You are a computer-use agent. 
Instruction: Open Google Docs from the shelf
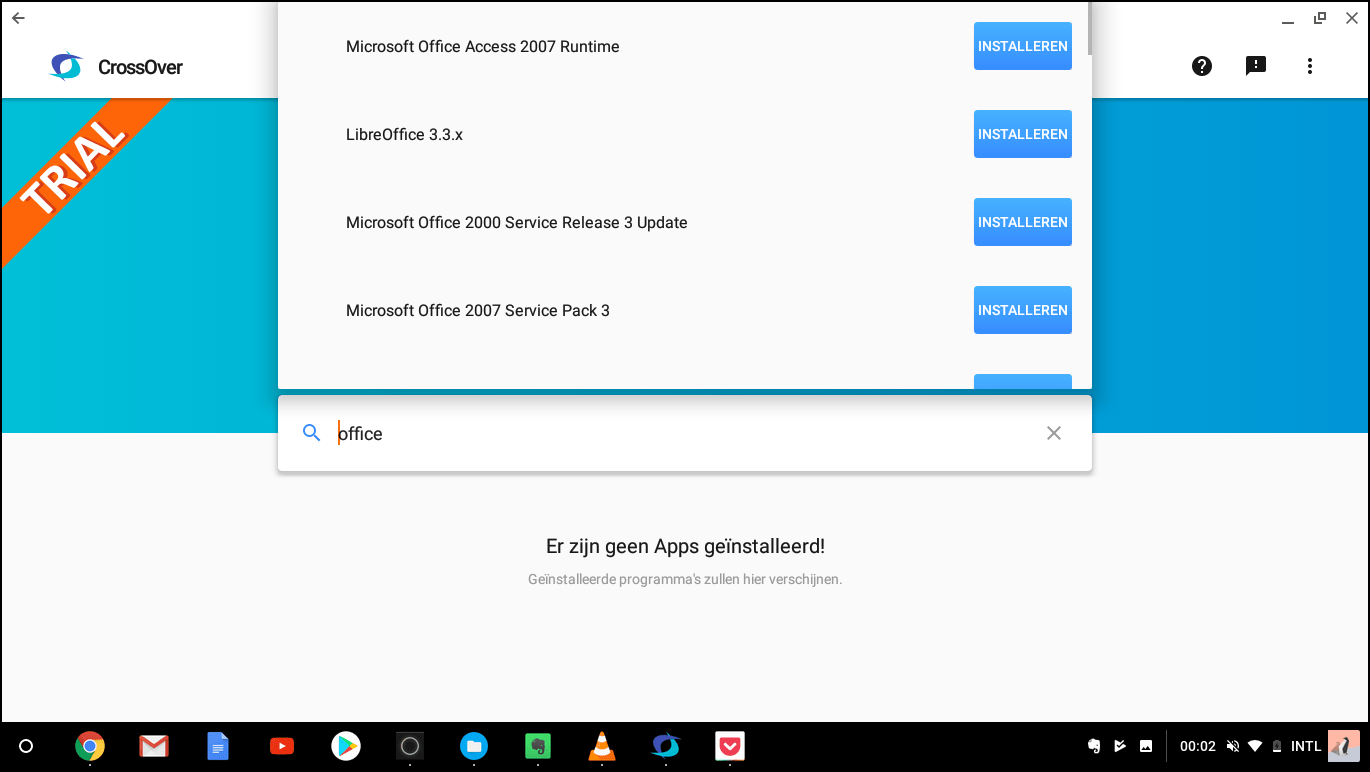pos(218,746)
